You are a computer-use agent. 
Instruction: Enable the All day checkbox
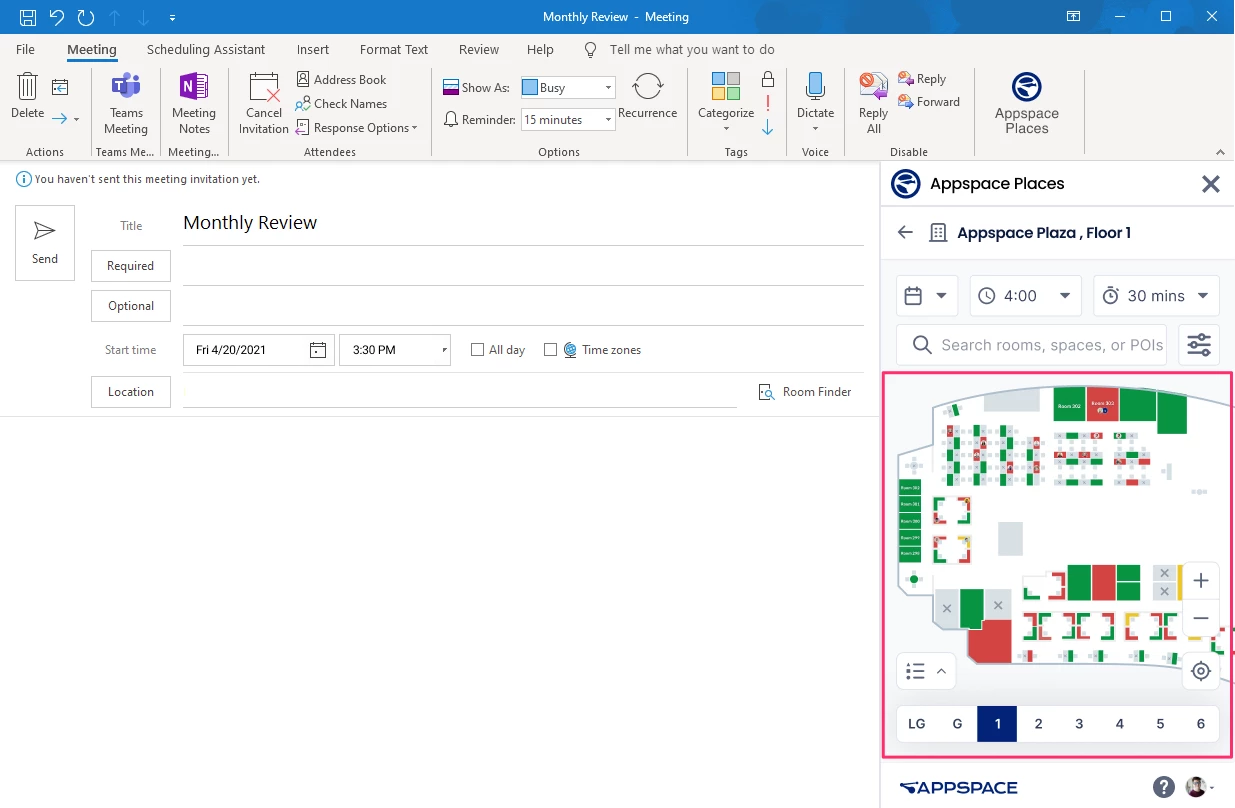tap(478, 350)
